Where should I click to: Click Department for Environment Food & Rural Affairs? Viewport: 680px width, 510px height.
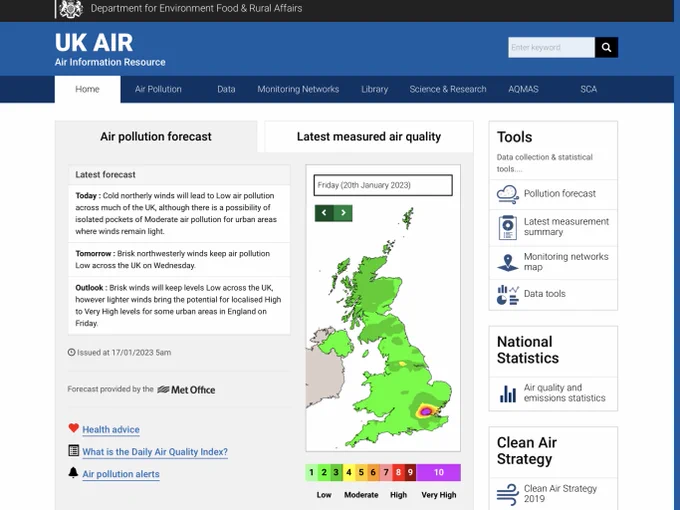click(x=196, y=8)
